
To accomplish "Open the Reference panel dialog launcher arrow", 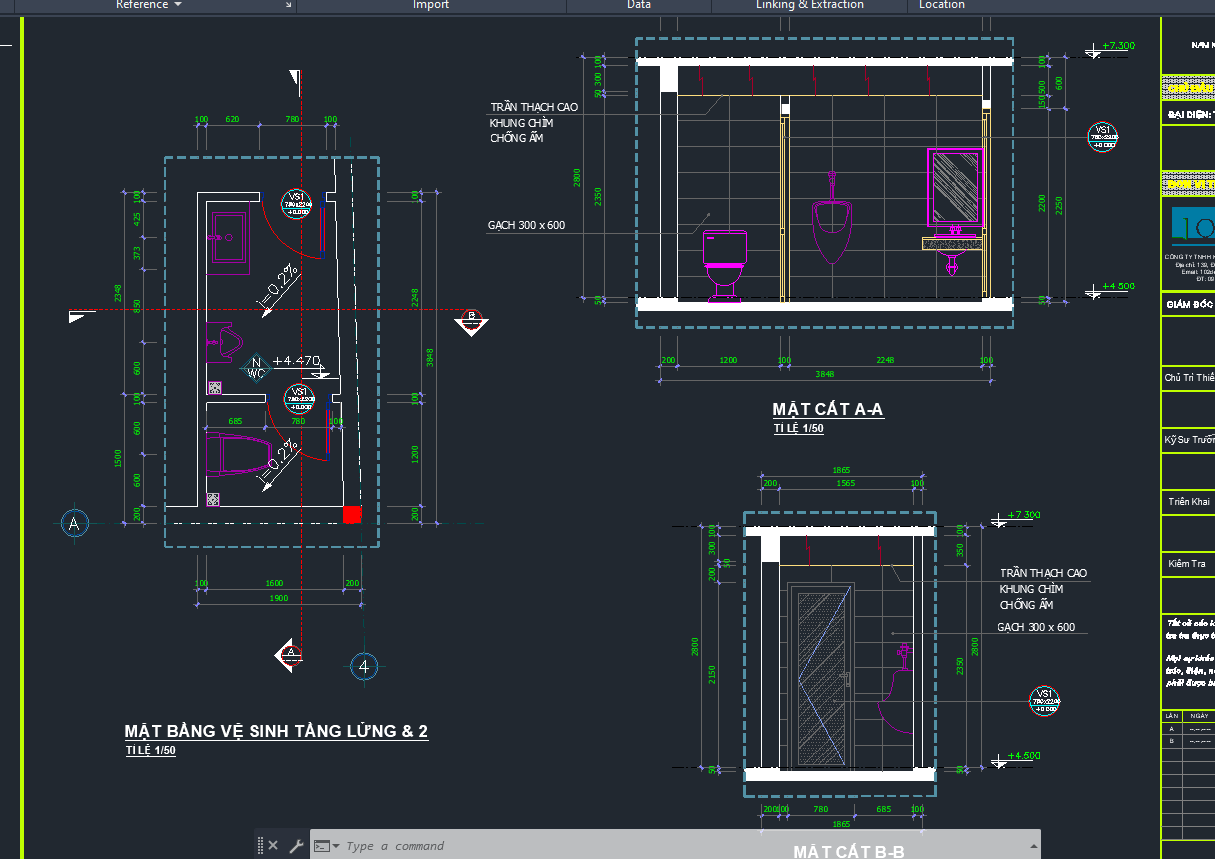I will 289,5.
